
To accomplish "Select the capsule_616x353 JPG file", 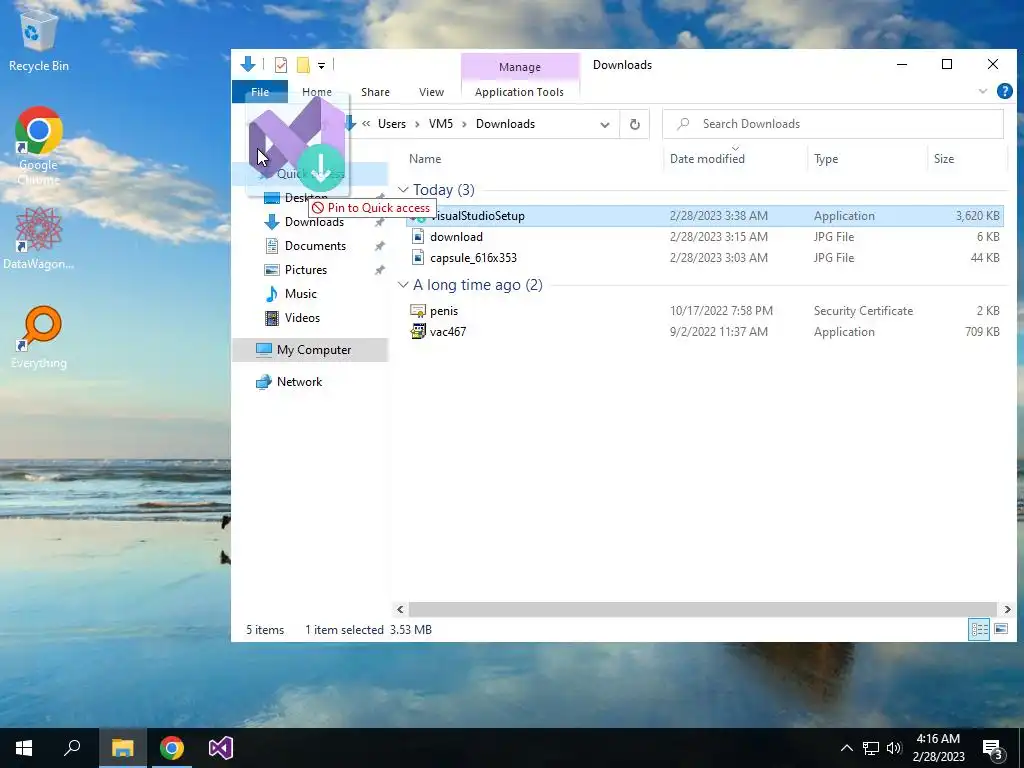I will (705, 257).
